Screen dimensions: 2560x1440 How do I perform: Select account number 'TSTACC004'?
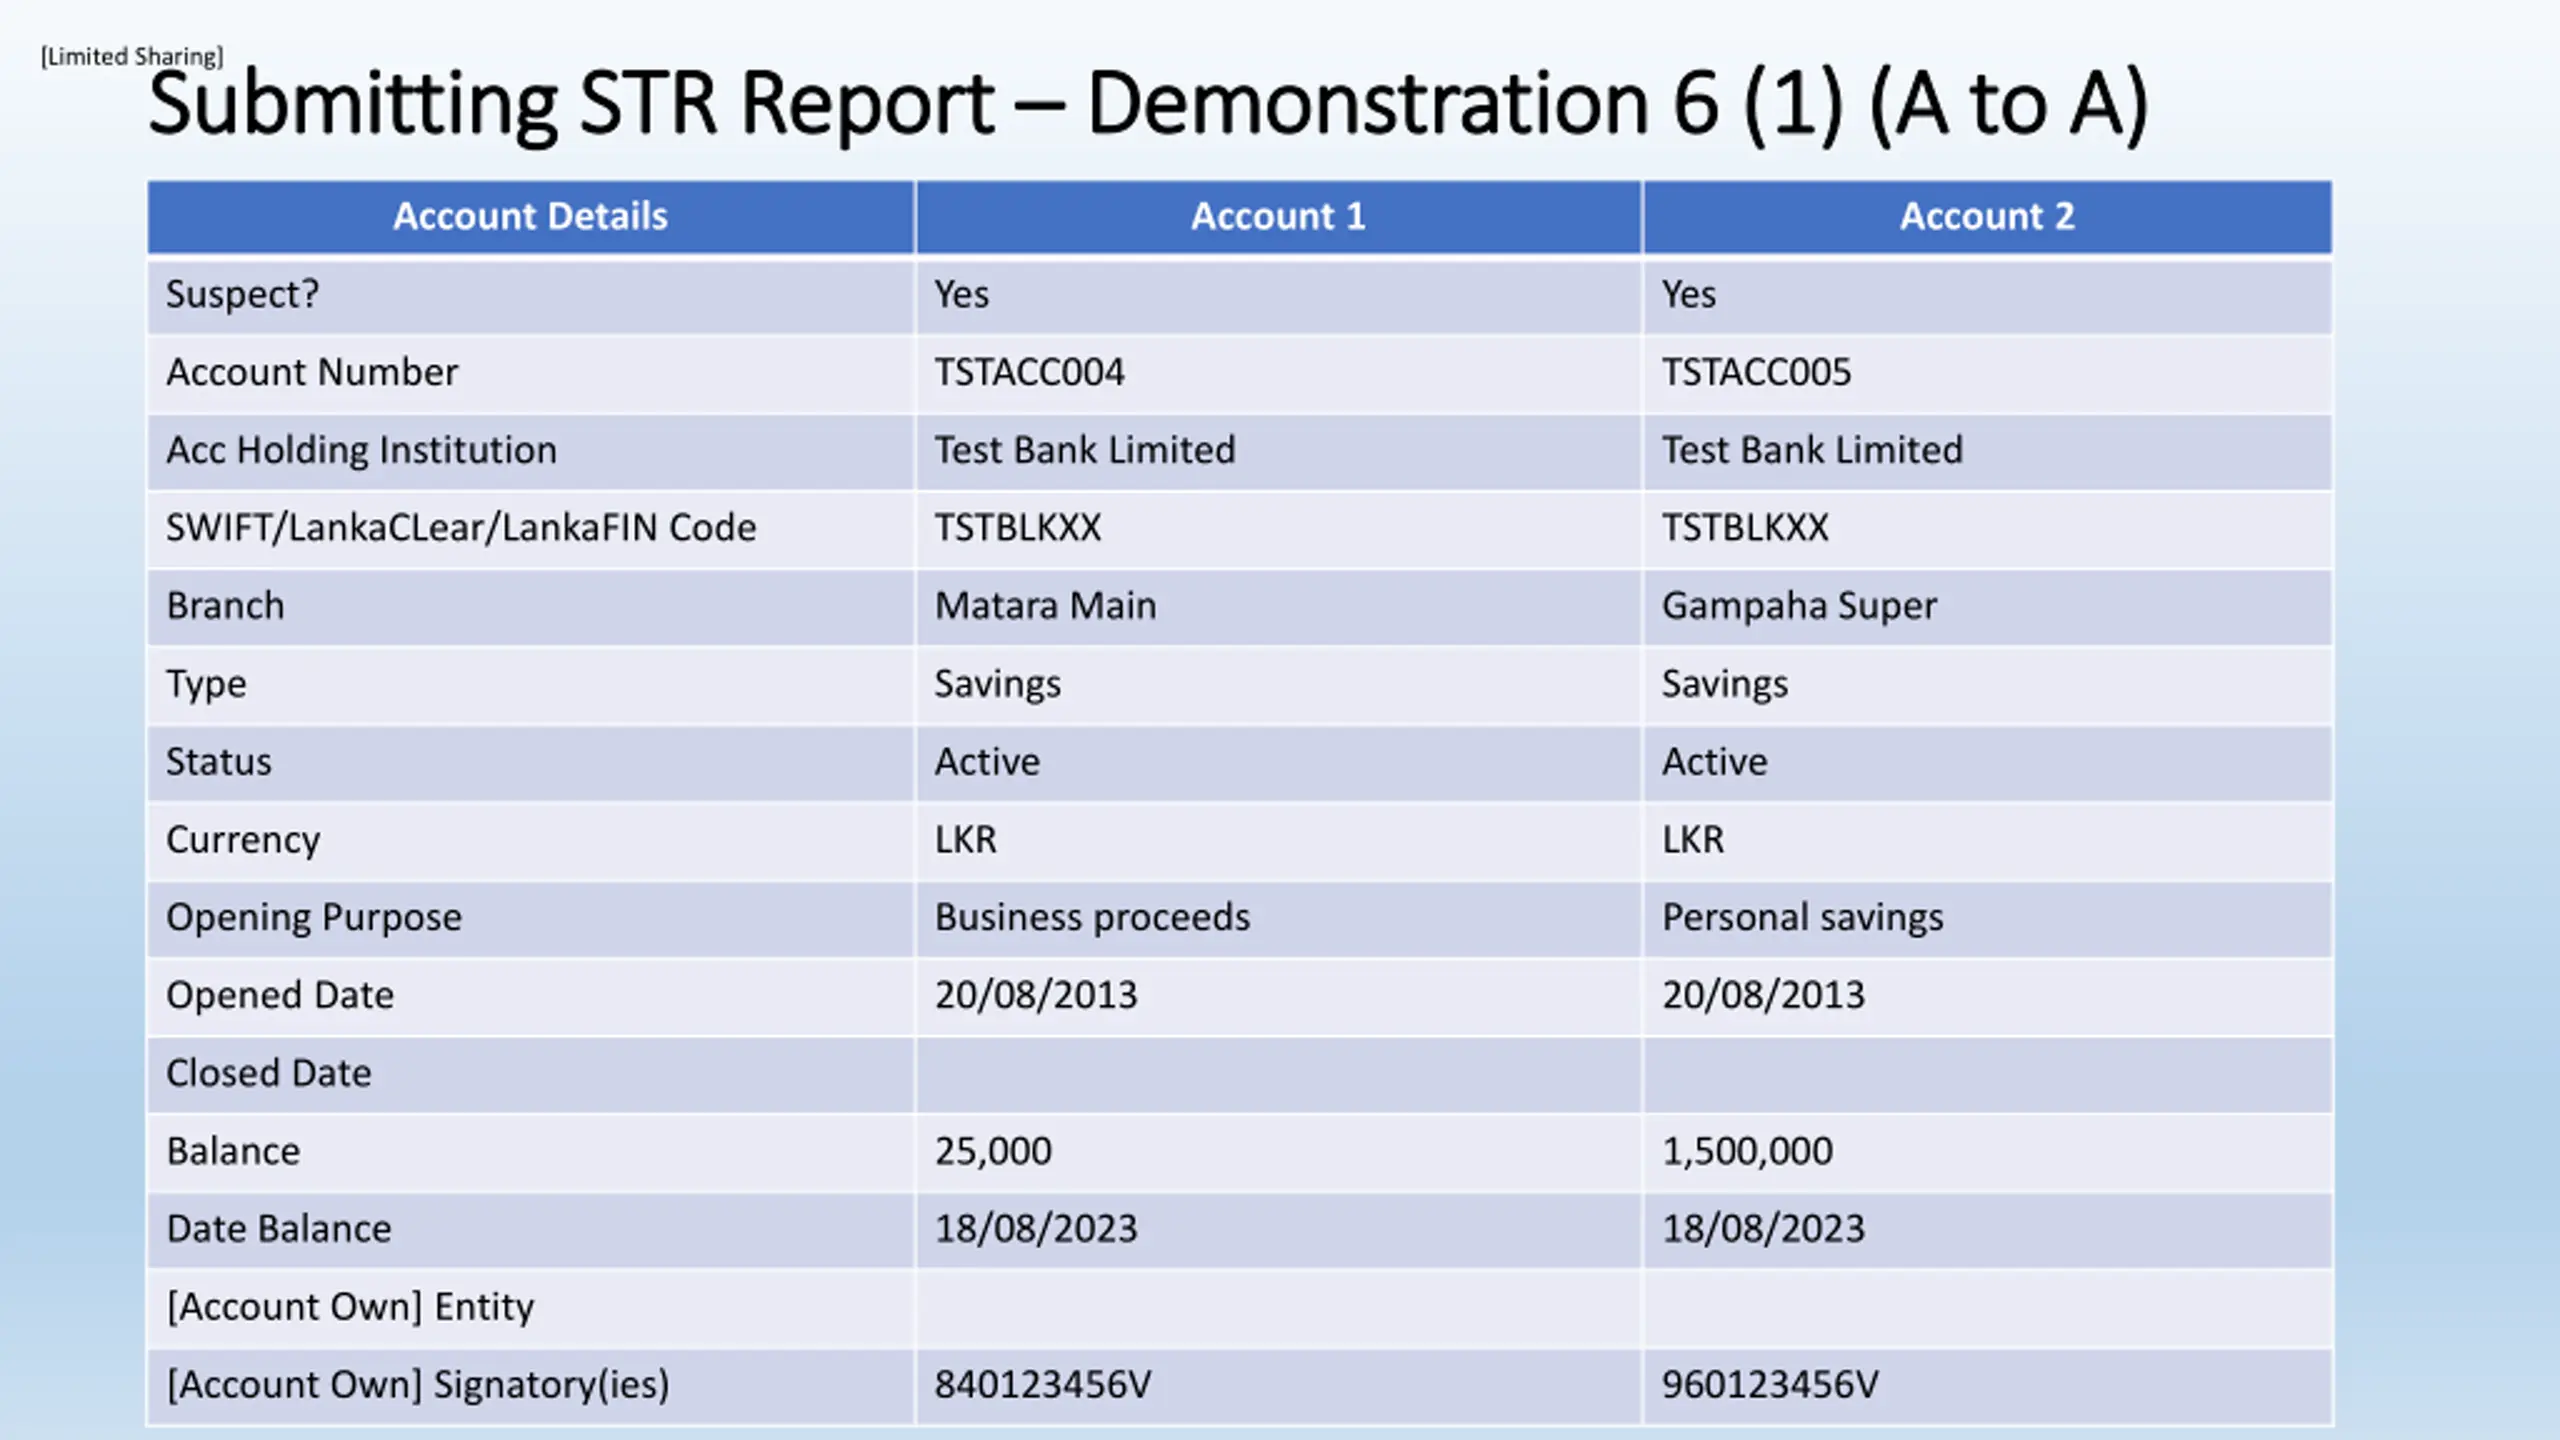coord(1029,372)
